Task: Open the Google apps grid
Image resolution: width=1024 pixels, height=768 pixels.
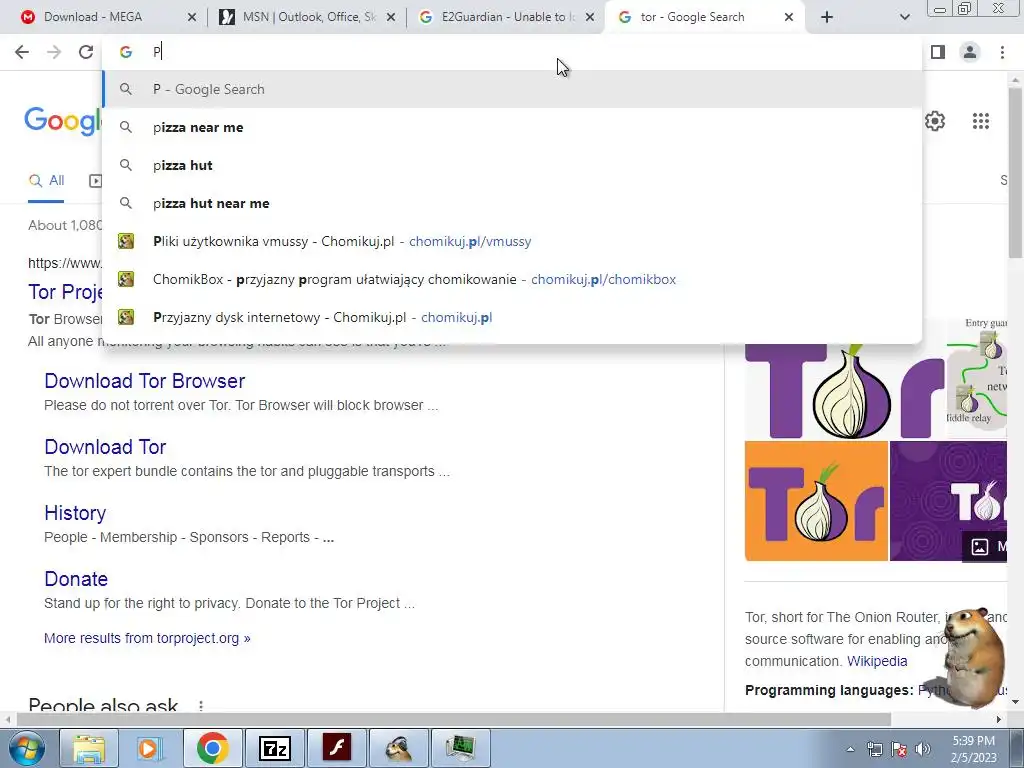Action: 980,121
